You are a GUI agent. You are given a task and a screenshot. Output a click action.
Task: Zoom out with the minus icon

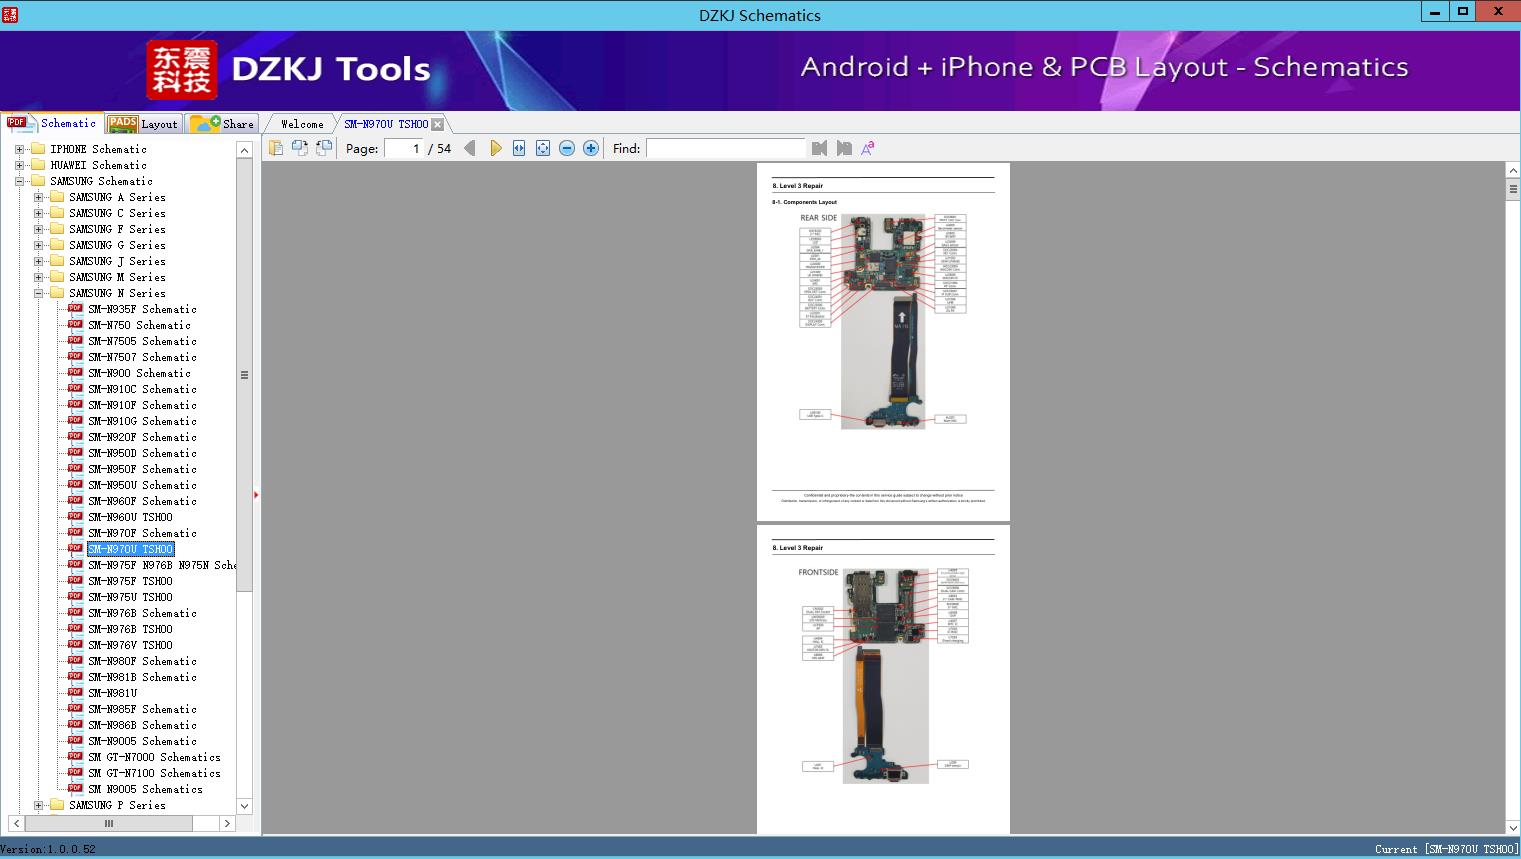567,148
